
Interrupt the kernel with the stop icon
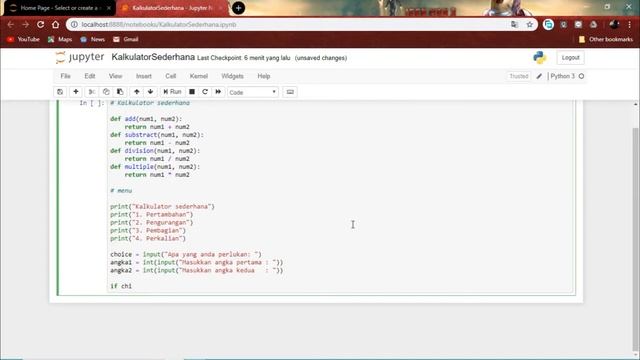(192, 92)
